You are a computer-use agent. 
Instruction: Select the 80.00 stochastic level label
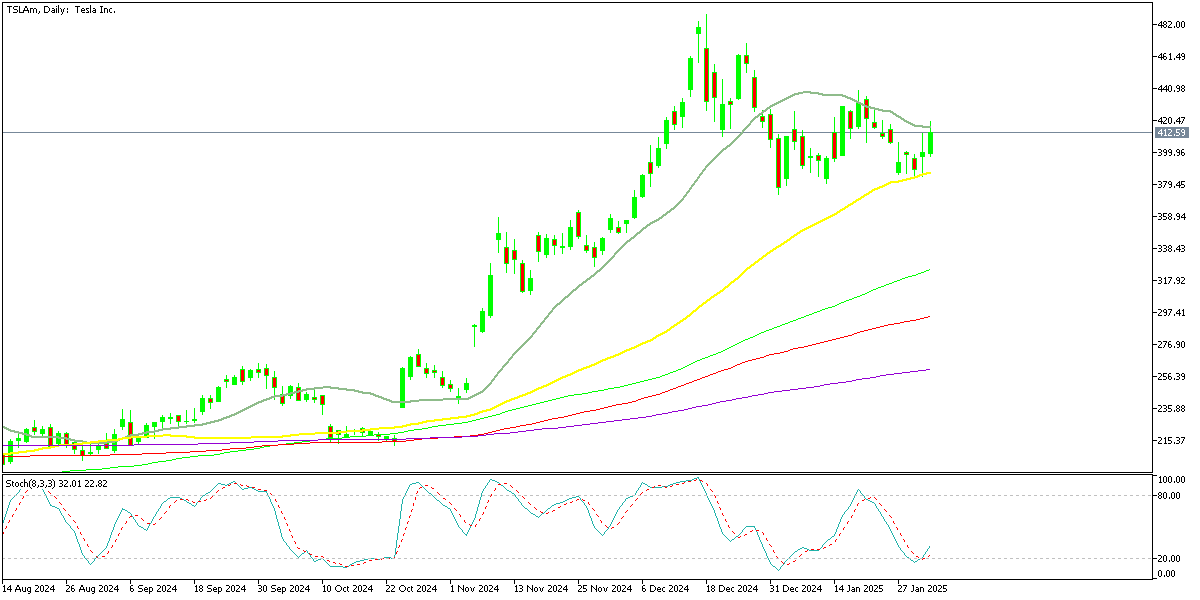1169,495
